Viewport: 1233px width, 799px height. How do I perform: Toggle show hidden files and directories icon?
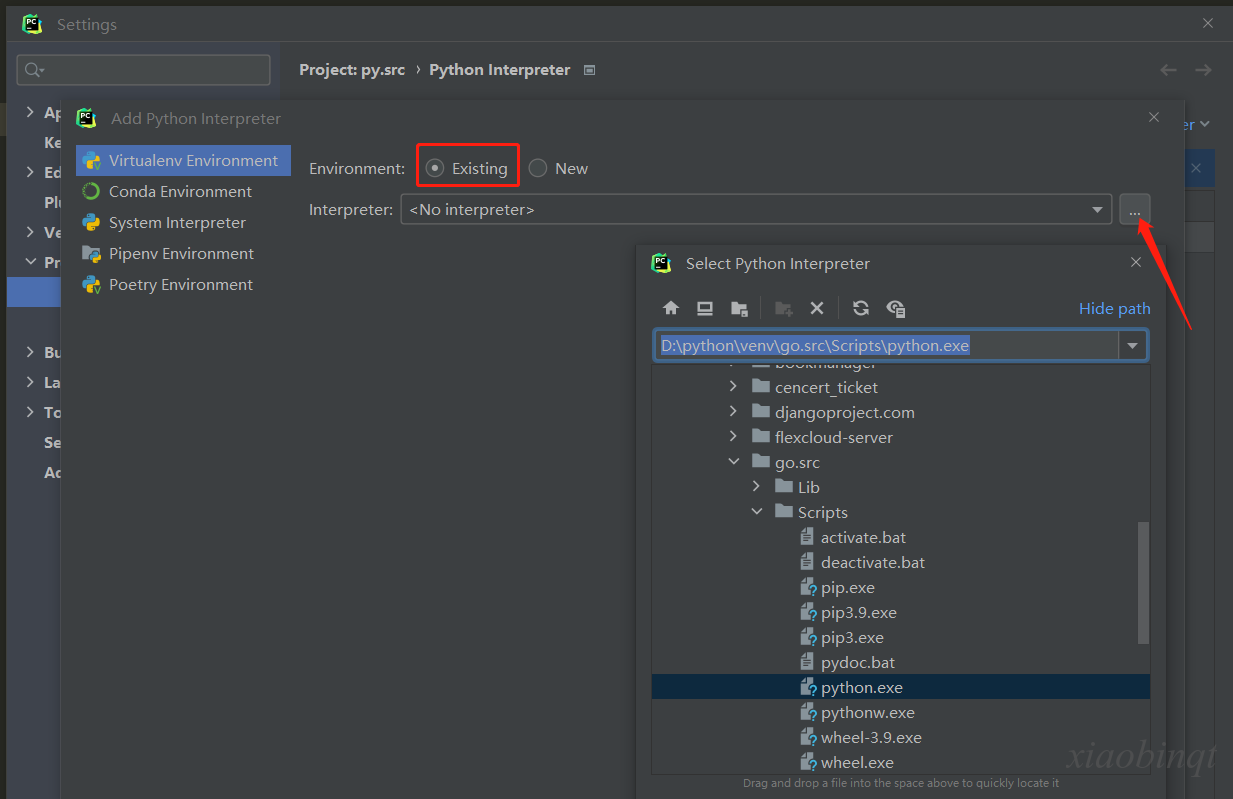coord(896,308)
